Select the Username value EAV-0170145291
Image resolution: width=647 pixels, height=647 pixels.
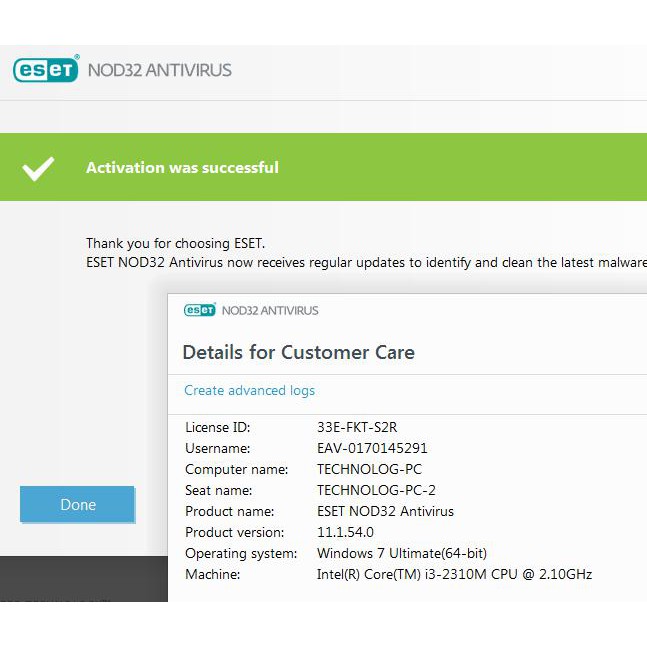[372, 448]
